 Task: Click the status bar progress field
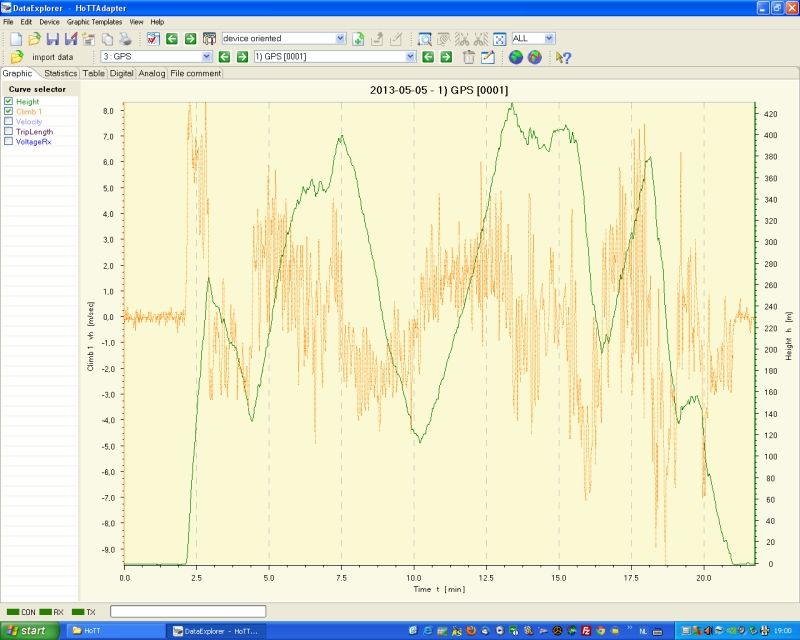click(188, 611)
